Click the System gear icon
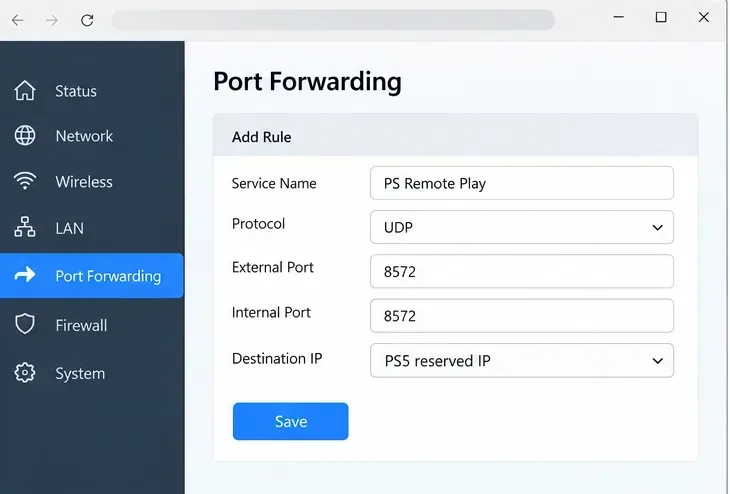 pos(25,372)
